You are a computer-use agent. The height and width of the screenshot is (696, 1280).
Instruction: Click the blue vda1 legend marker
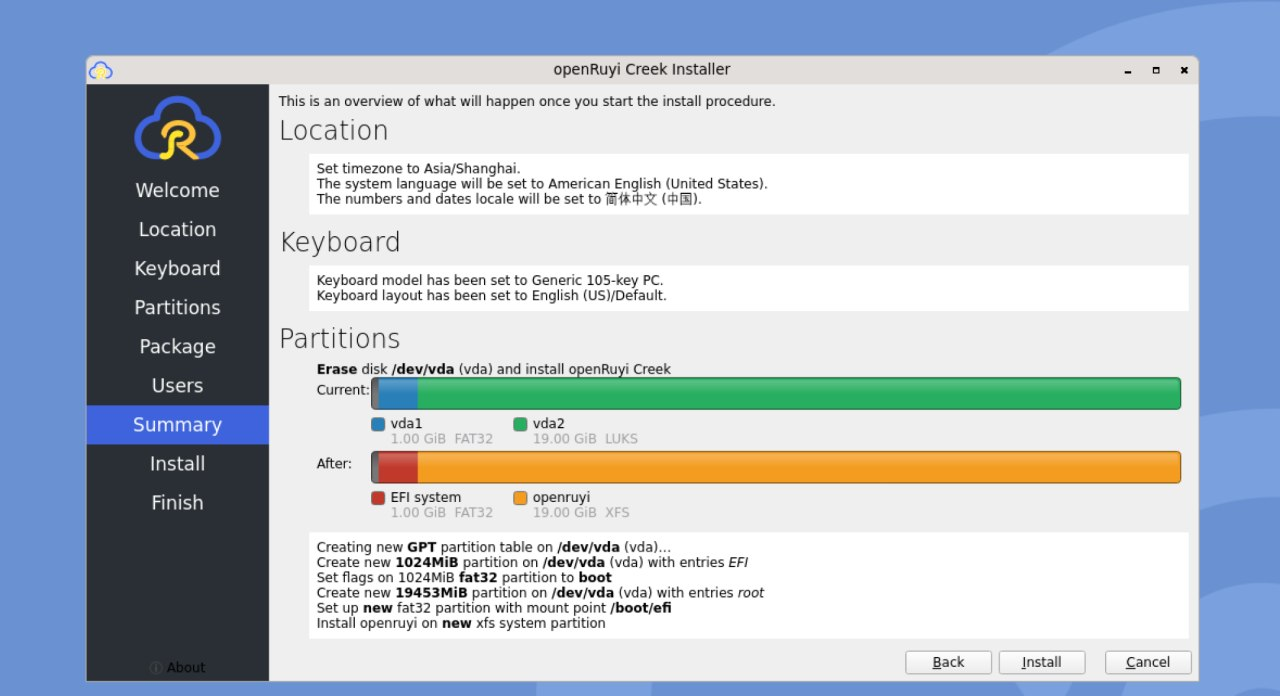coord(379,424)
